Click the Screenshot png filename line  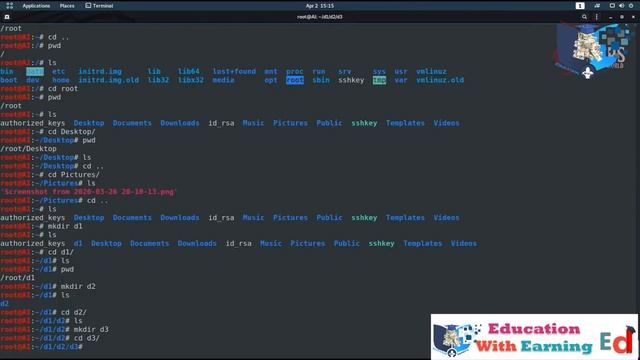tap(89, 192)
